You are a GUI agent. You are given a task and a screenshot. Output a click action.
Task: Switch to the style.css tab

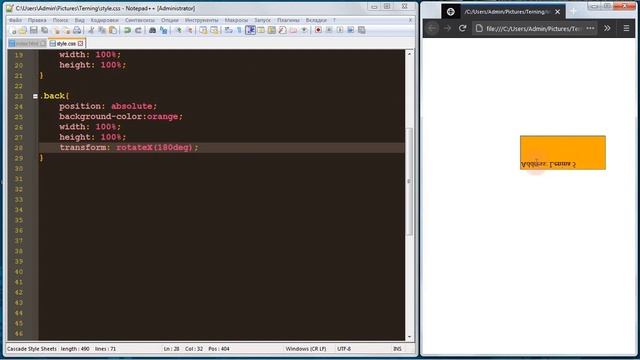coord(66,43)
